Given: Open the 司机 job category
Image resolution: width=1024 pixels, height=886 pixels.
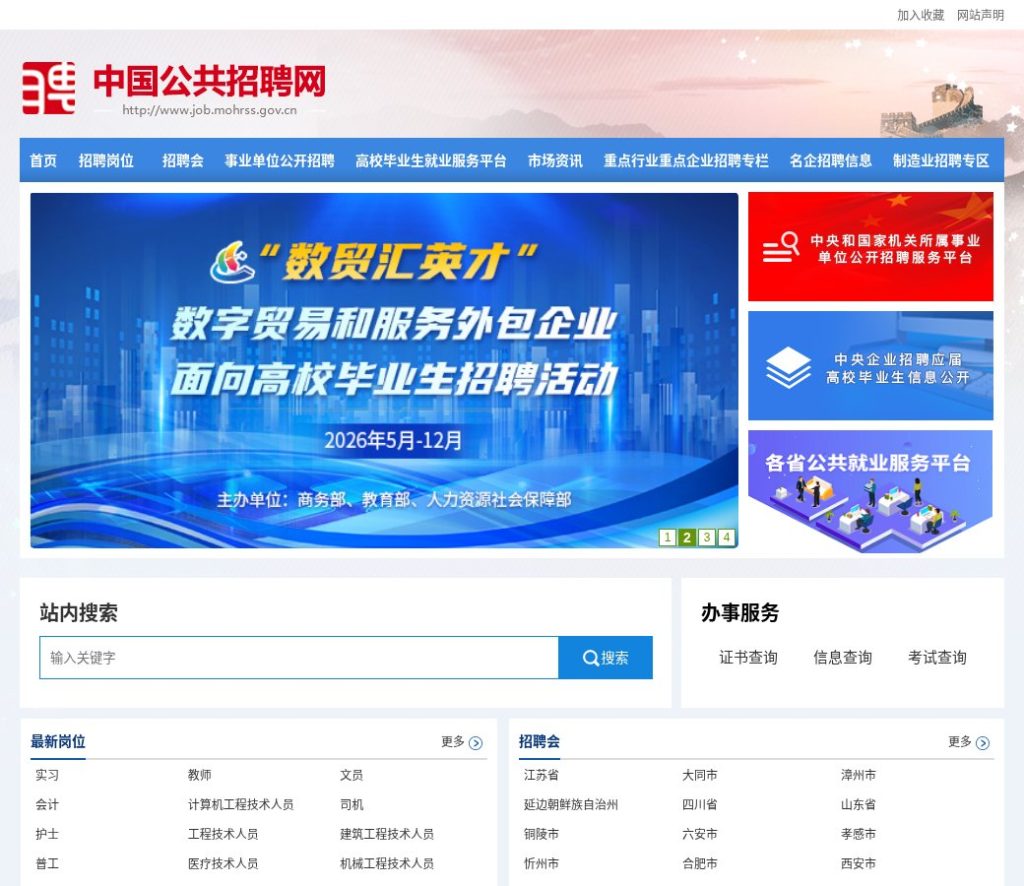Looking at the screenshot, I should (351, 804).
